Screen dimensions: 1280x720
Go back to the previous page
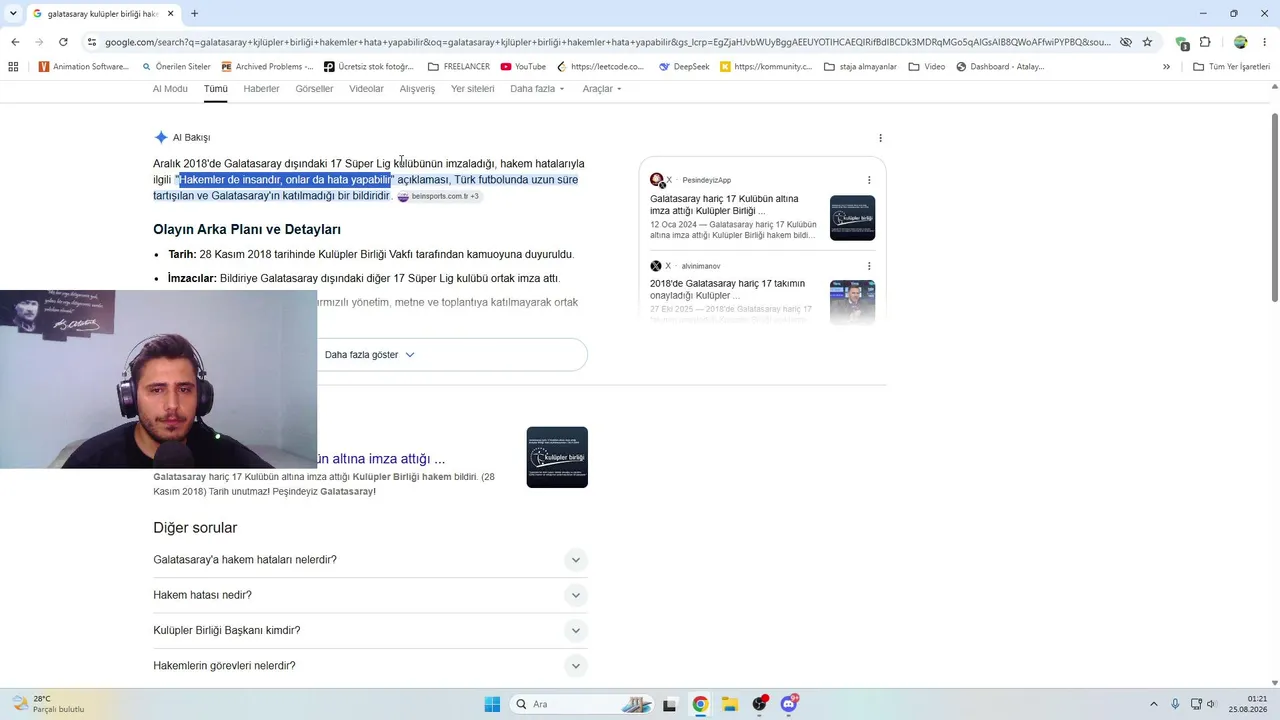pos(15,42)
